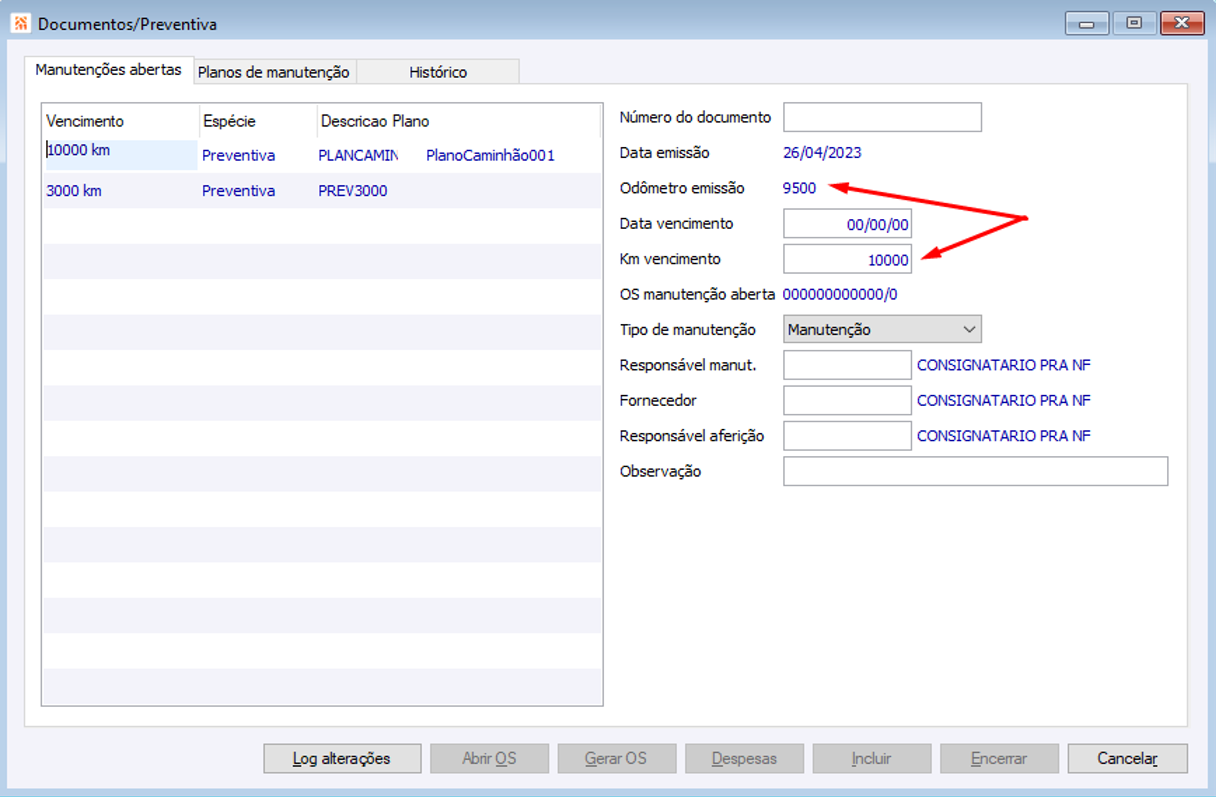Click the PLANCAMIN plan cell
This screenshot has width=1216, height=797.
point(358,155)
